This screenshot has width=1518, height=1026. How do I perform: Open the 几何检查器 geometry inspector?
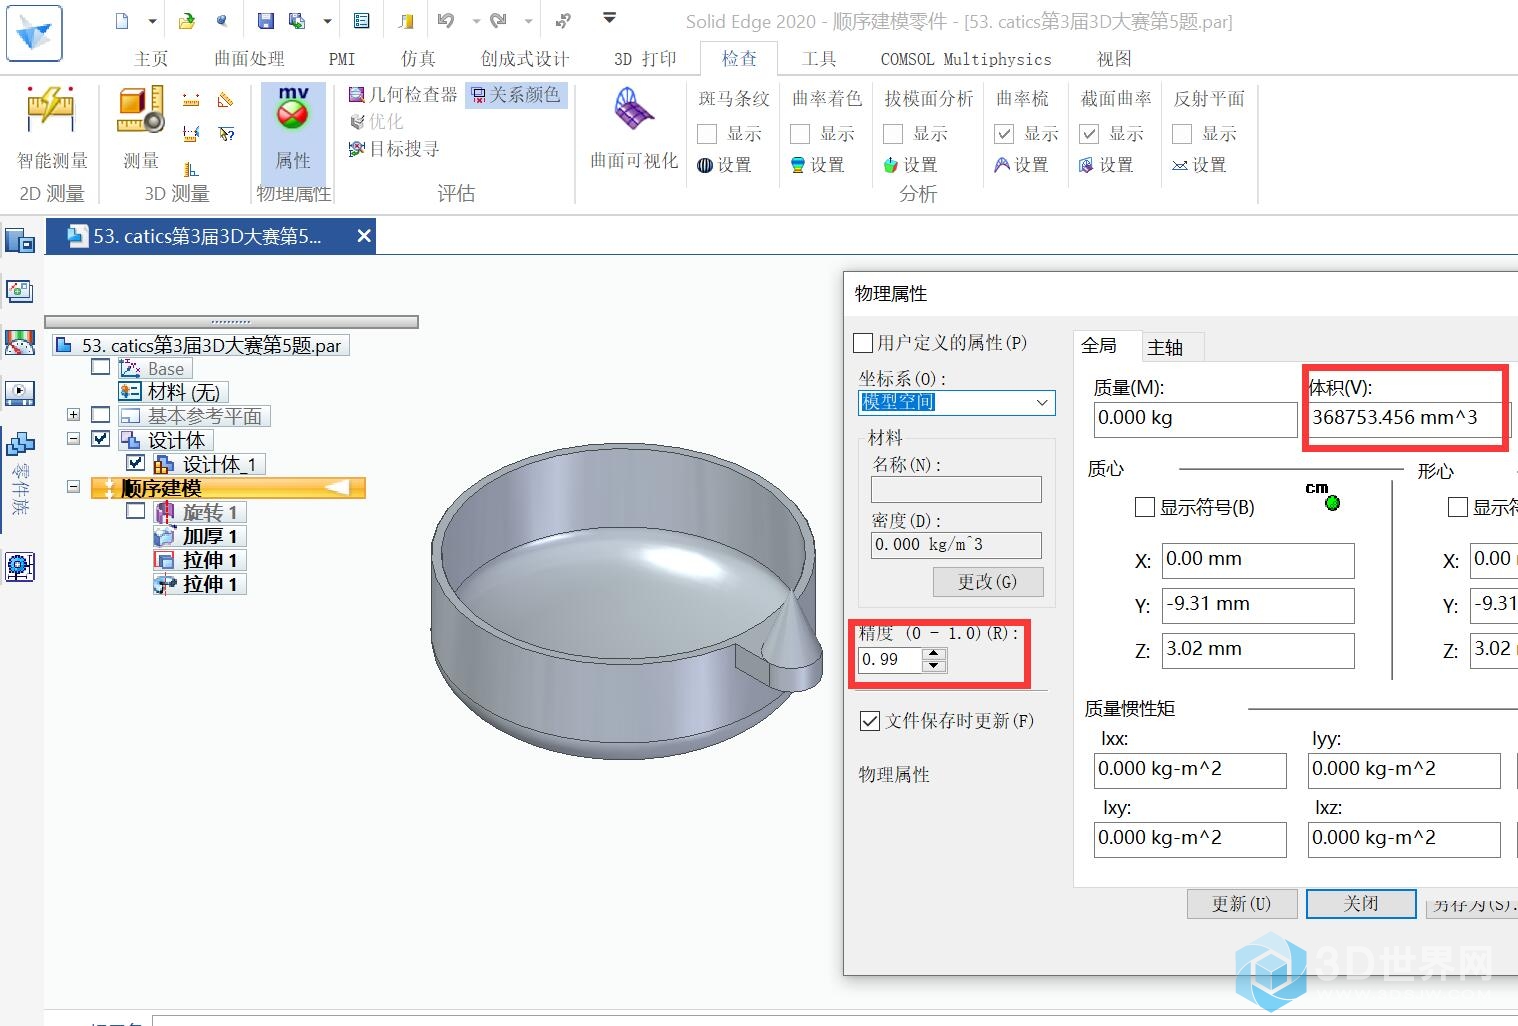pos(402,95)
